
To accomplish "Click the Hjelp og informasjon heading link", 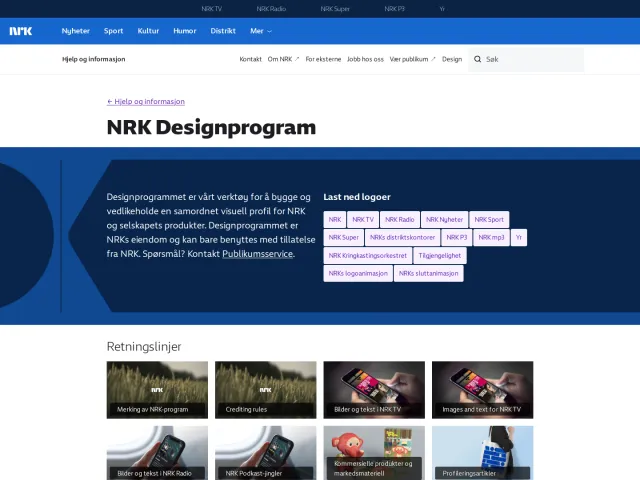I will [93, 59].
